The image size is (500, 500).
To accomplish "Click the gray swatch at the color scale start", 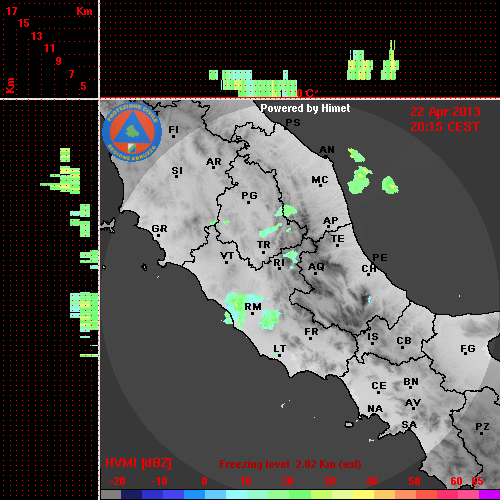I will click(x=111, y=494).
